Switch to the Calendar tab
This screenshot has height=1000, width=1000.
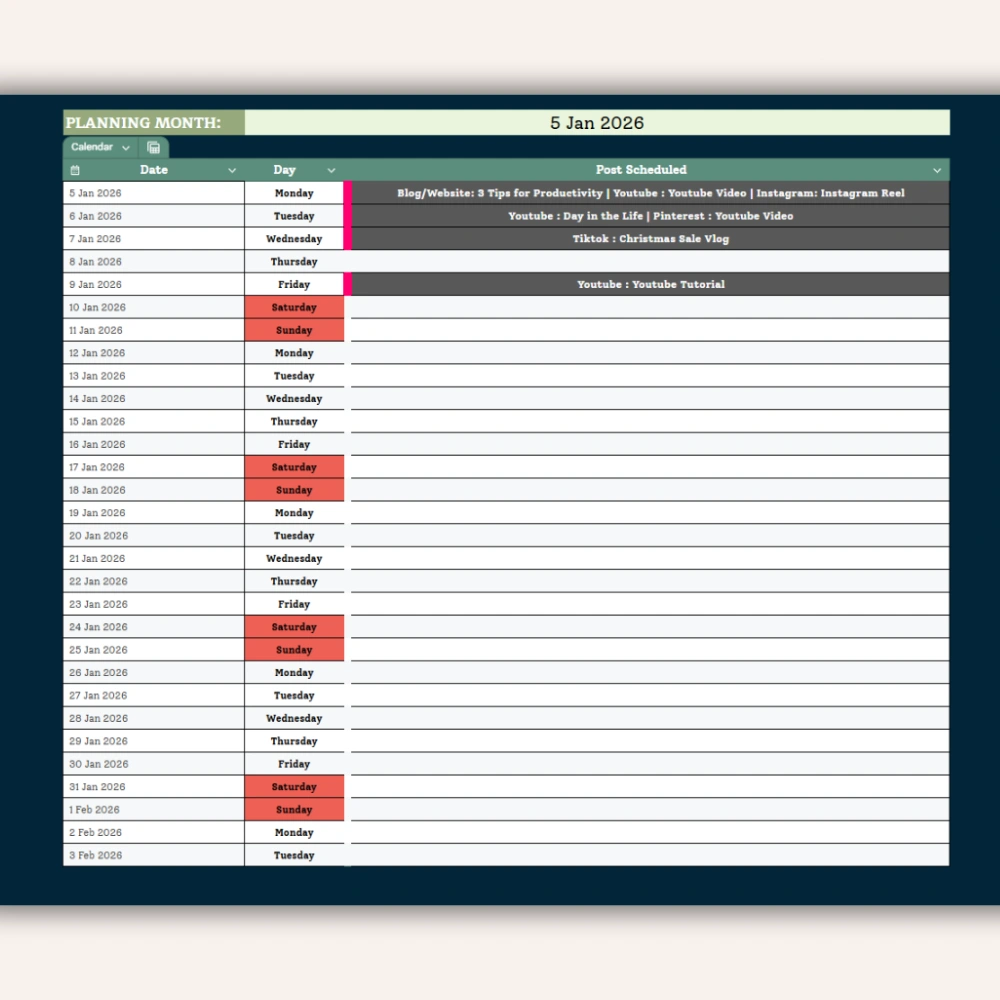pos(92,147)
